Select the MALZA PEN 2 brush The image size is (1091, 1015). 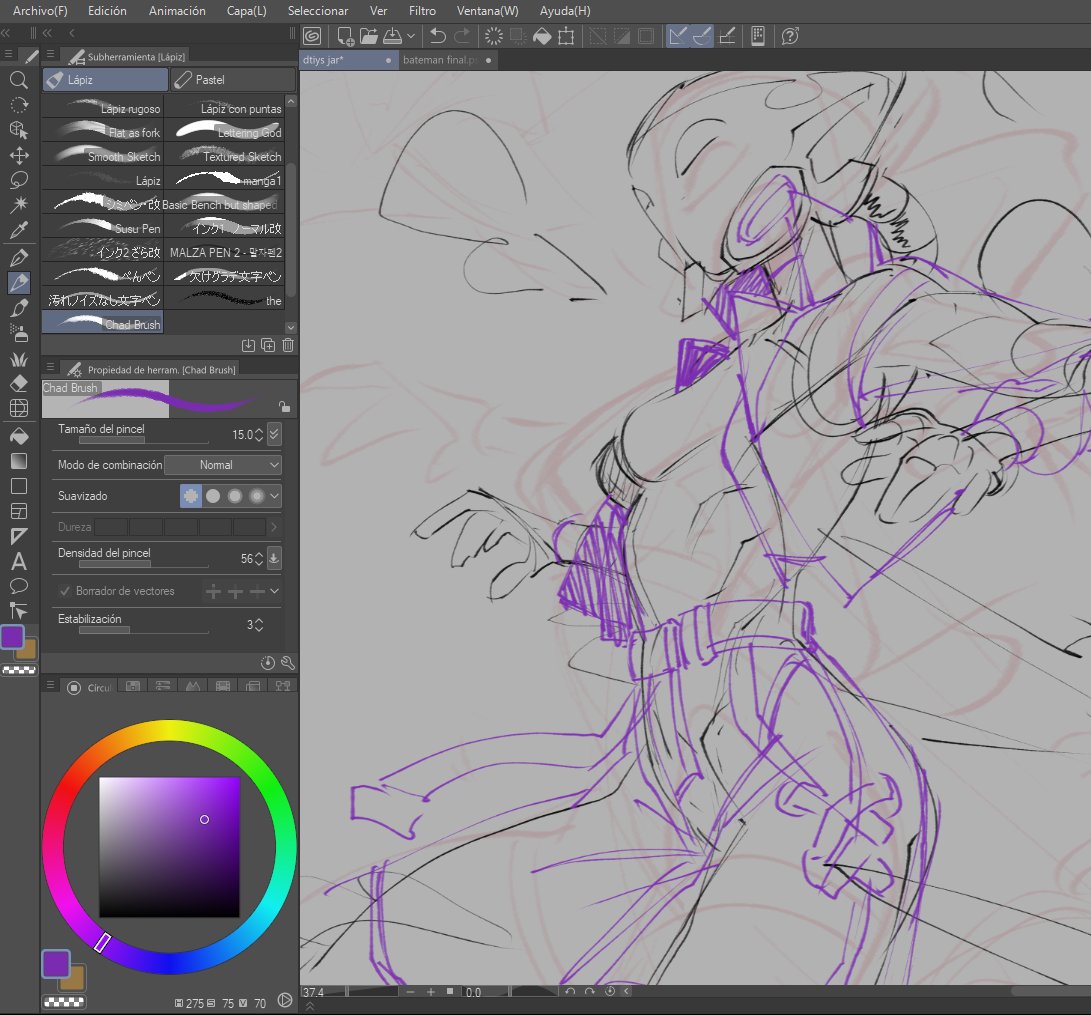pyautogui.click(x=224, y=252)
